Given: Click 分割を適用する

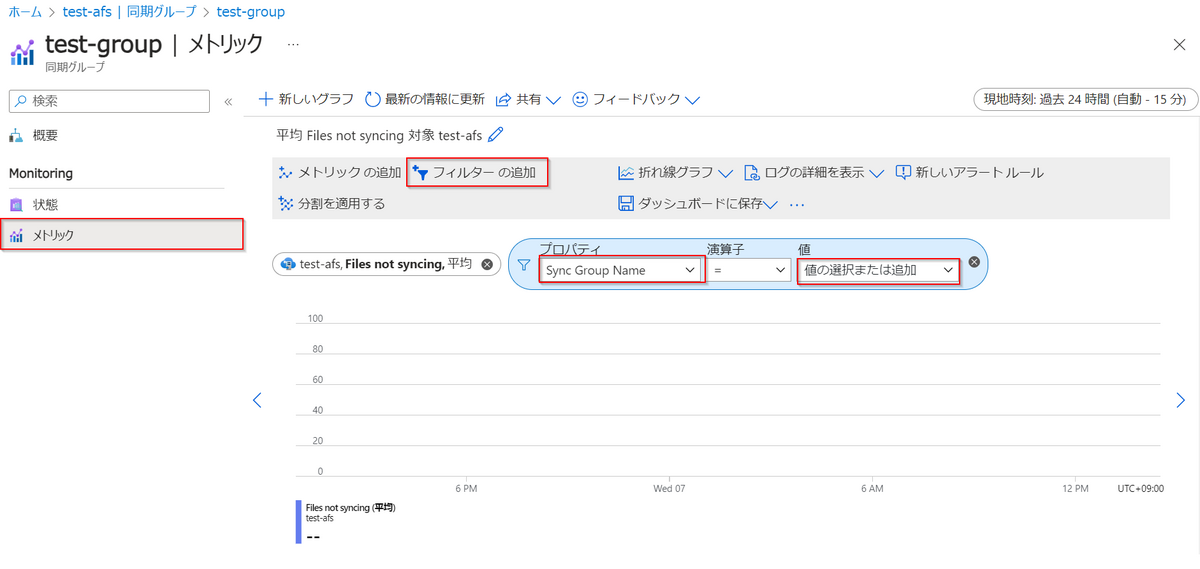Looking at the screenshot, I should click(331, 203).
